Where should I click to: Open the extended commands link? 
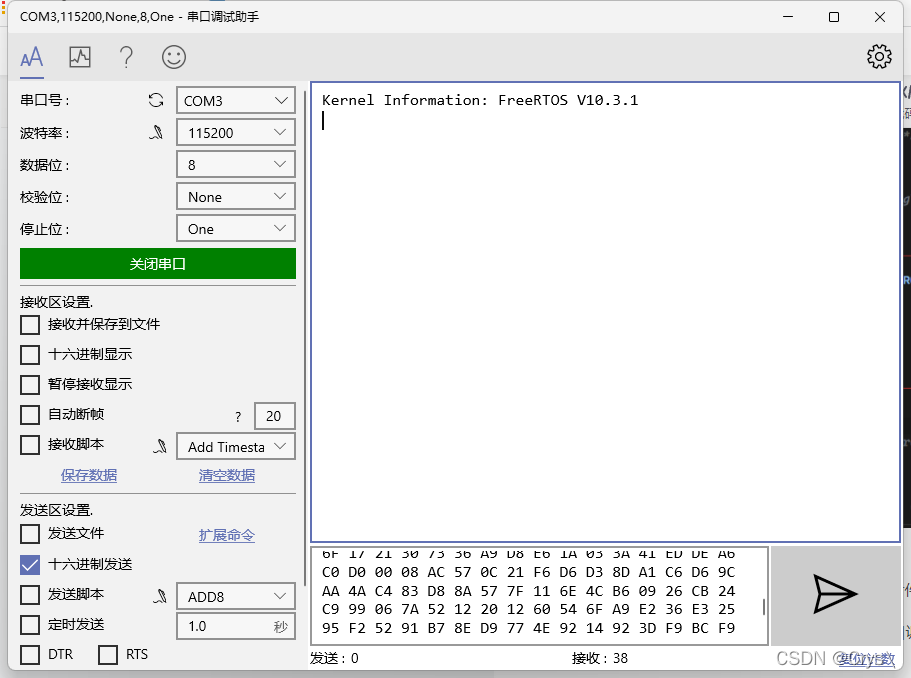[x=227, y=535]
